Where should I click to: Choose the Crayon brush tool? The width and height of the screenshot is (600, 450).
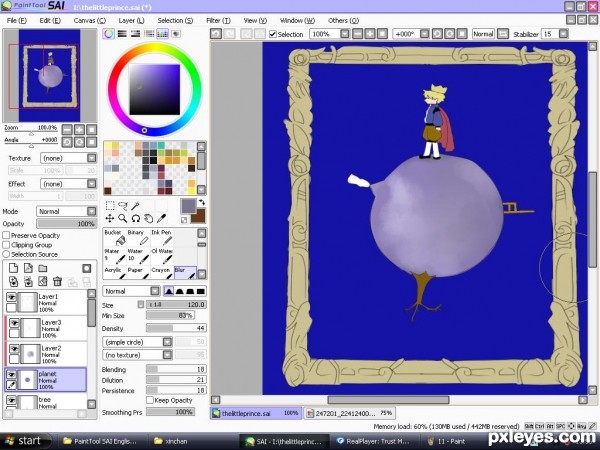coord(161,273)
